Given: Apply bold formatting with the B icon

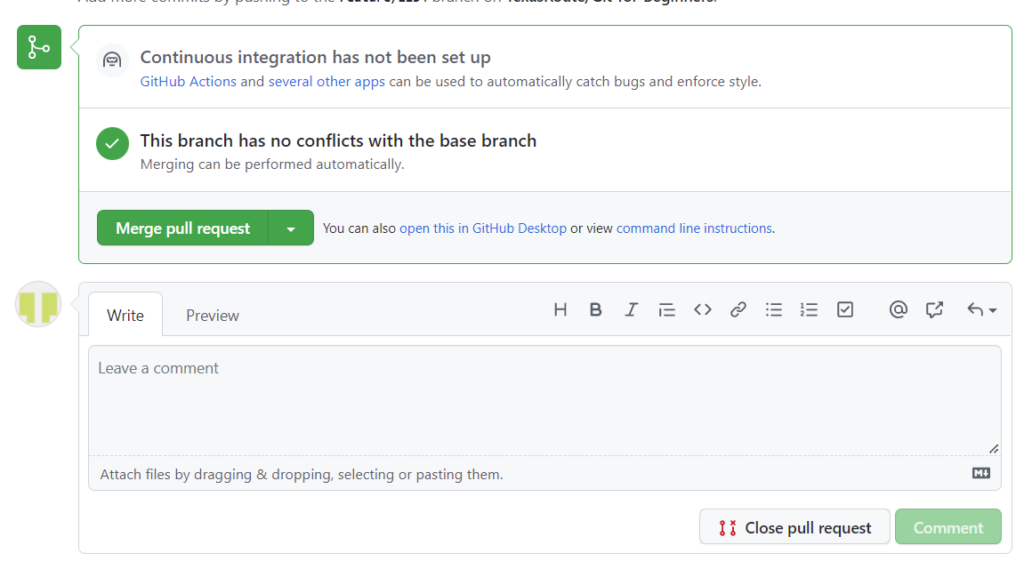Looking at the screenshot, I should point(596,310).
